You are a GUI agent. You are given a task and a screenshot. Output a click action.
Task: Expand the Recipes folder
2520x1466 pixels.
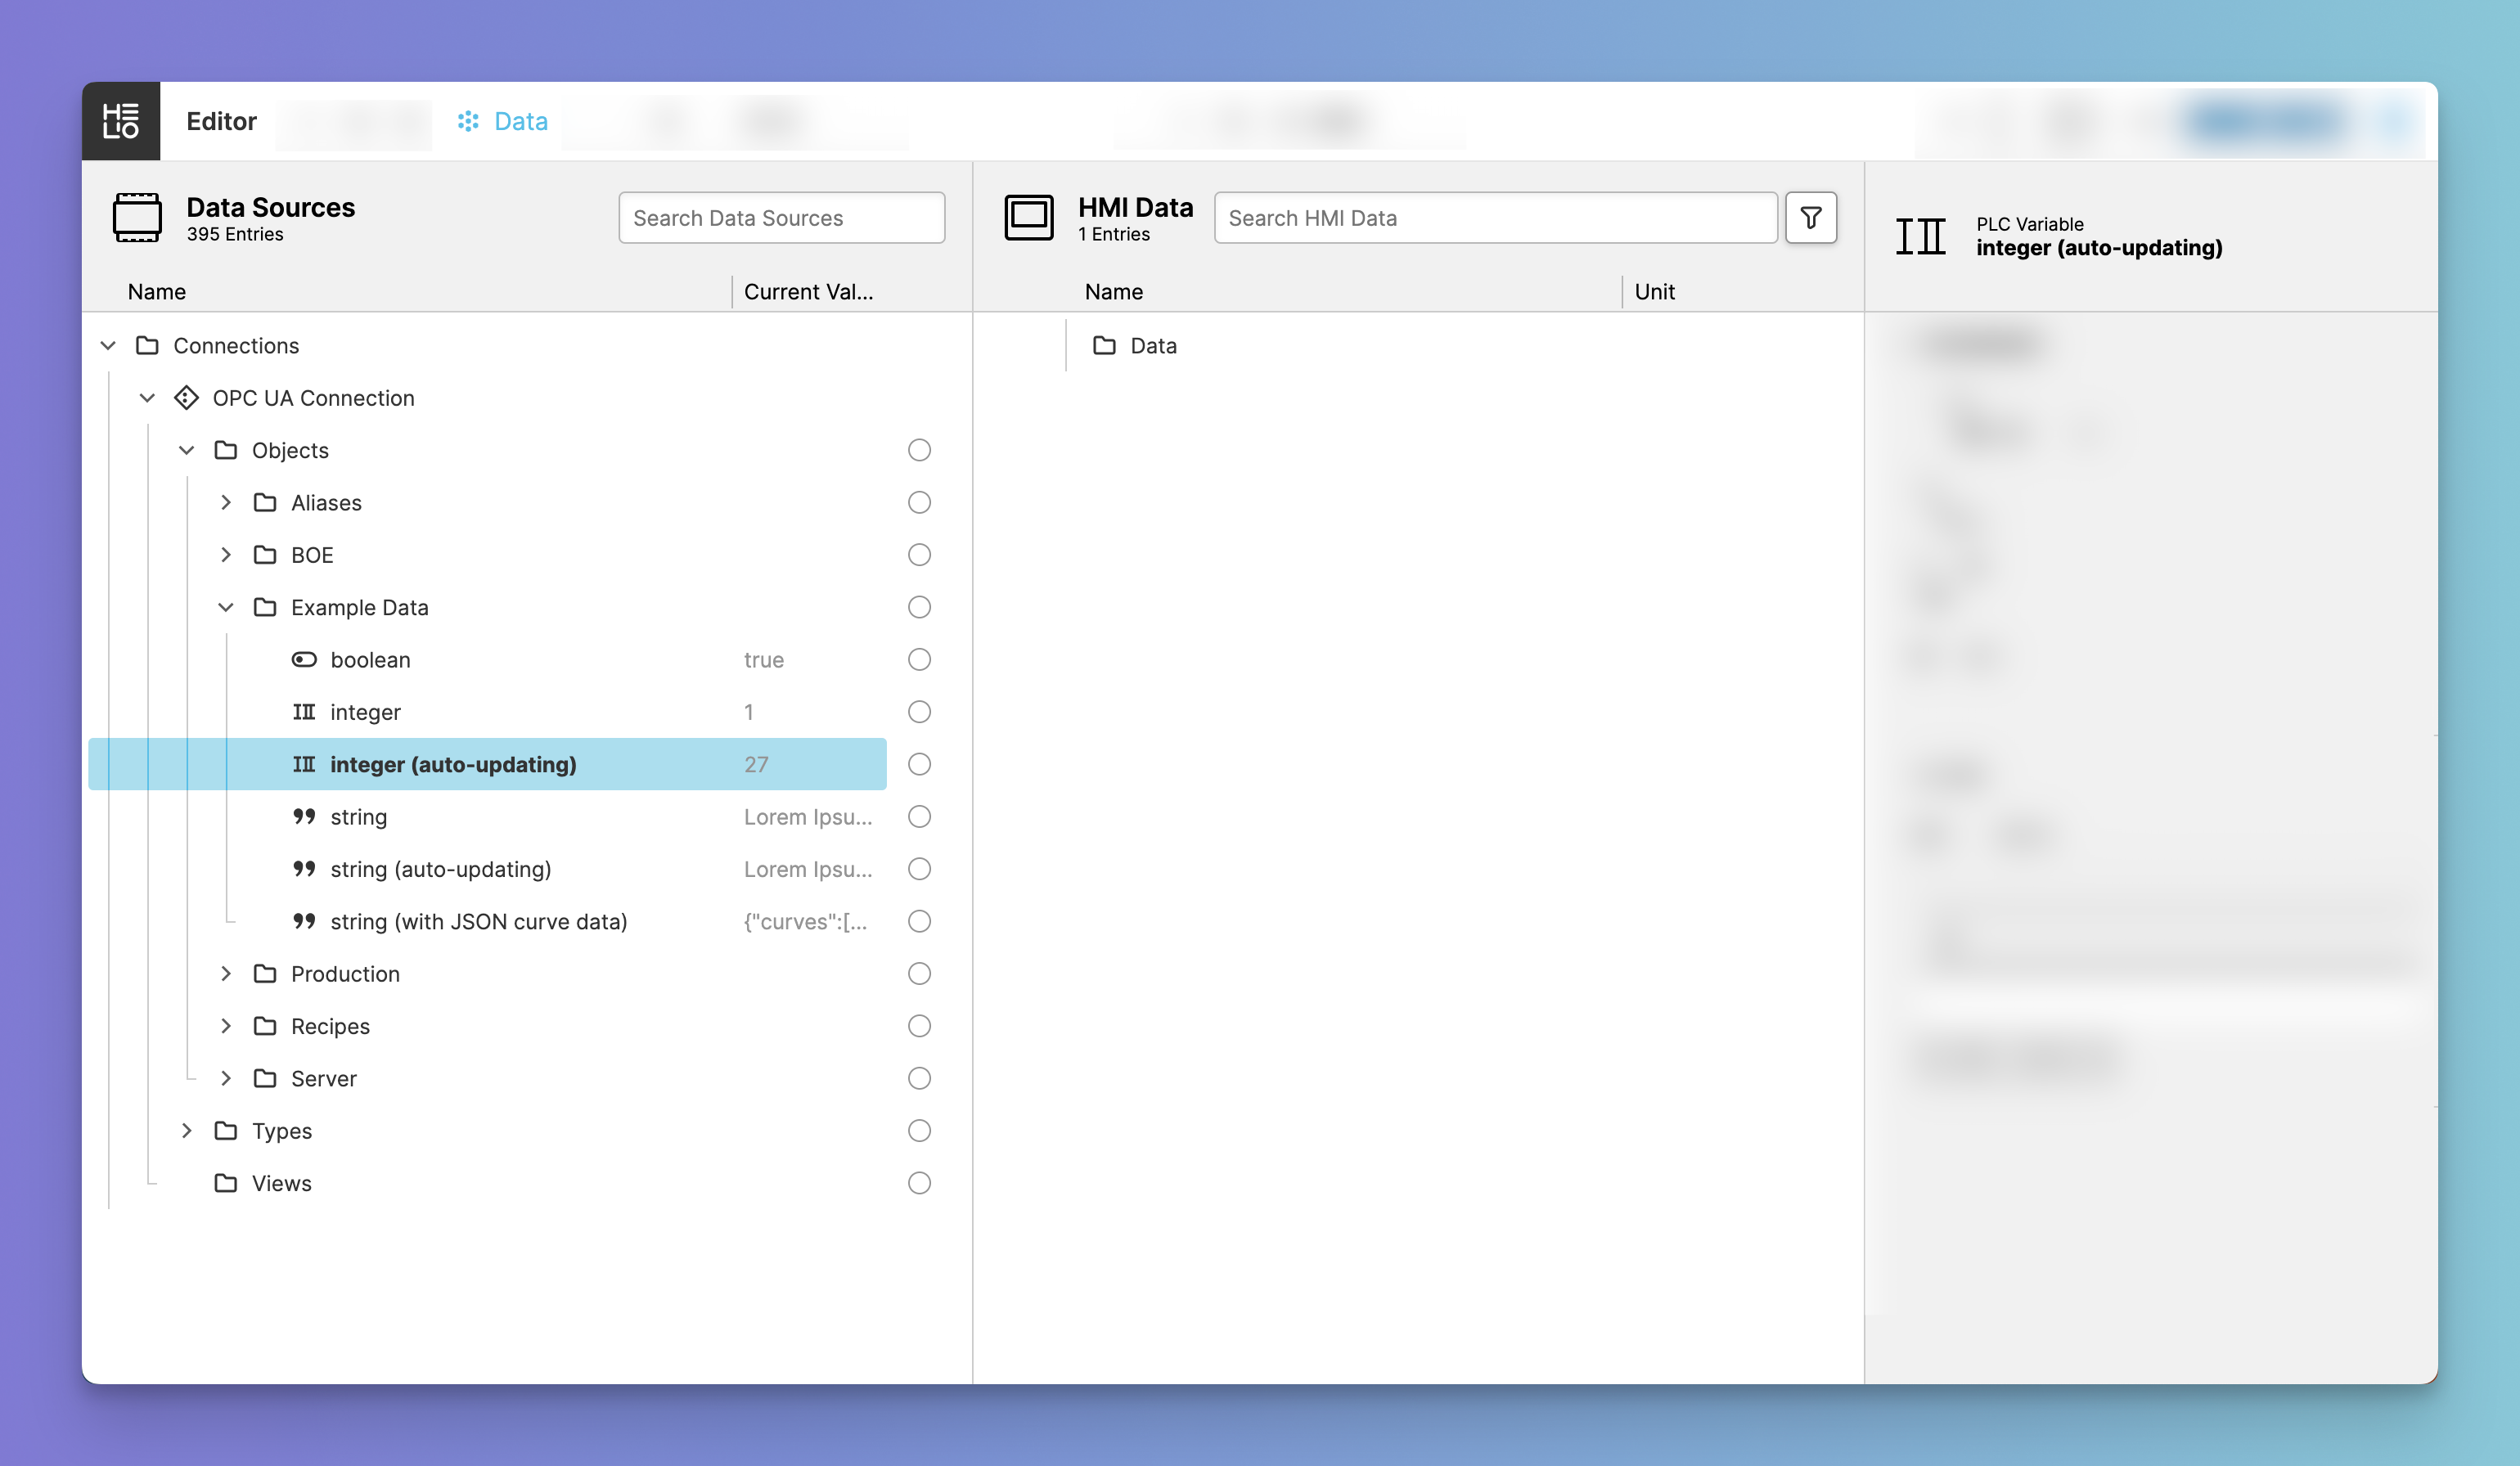point(226,1026)
